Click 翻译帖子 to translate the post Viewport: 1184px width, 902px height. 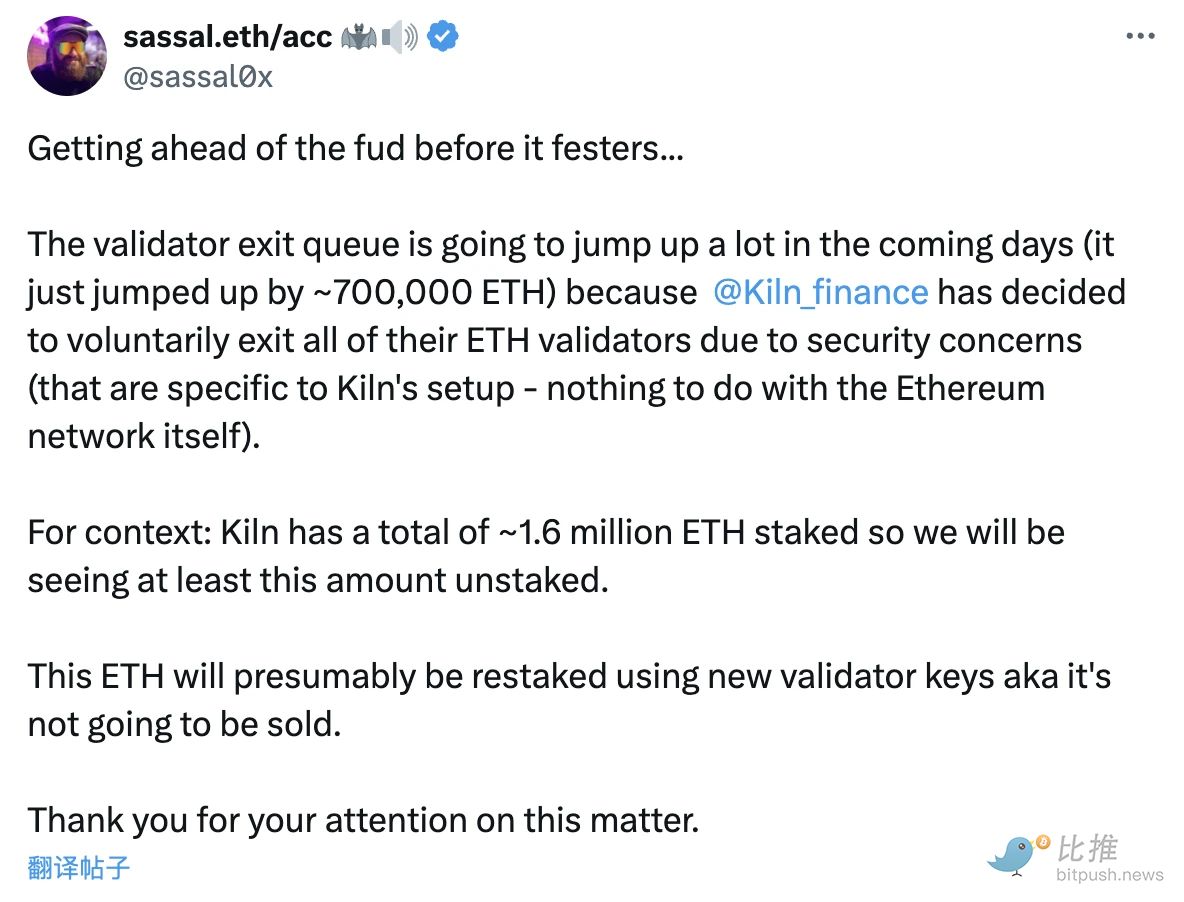click(x=79, y=867)
